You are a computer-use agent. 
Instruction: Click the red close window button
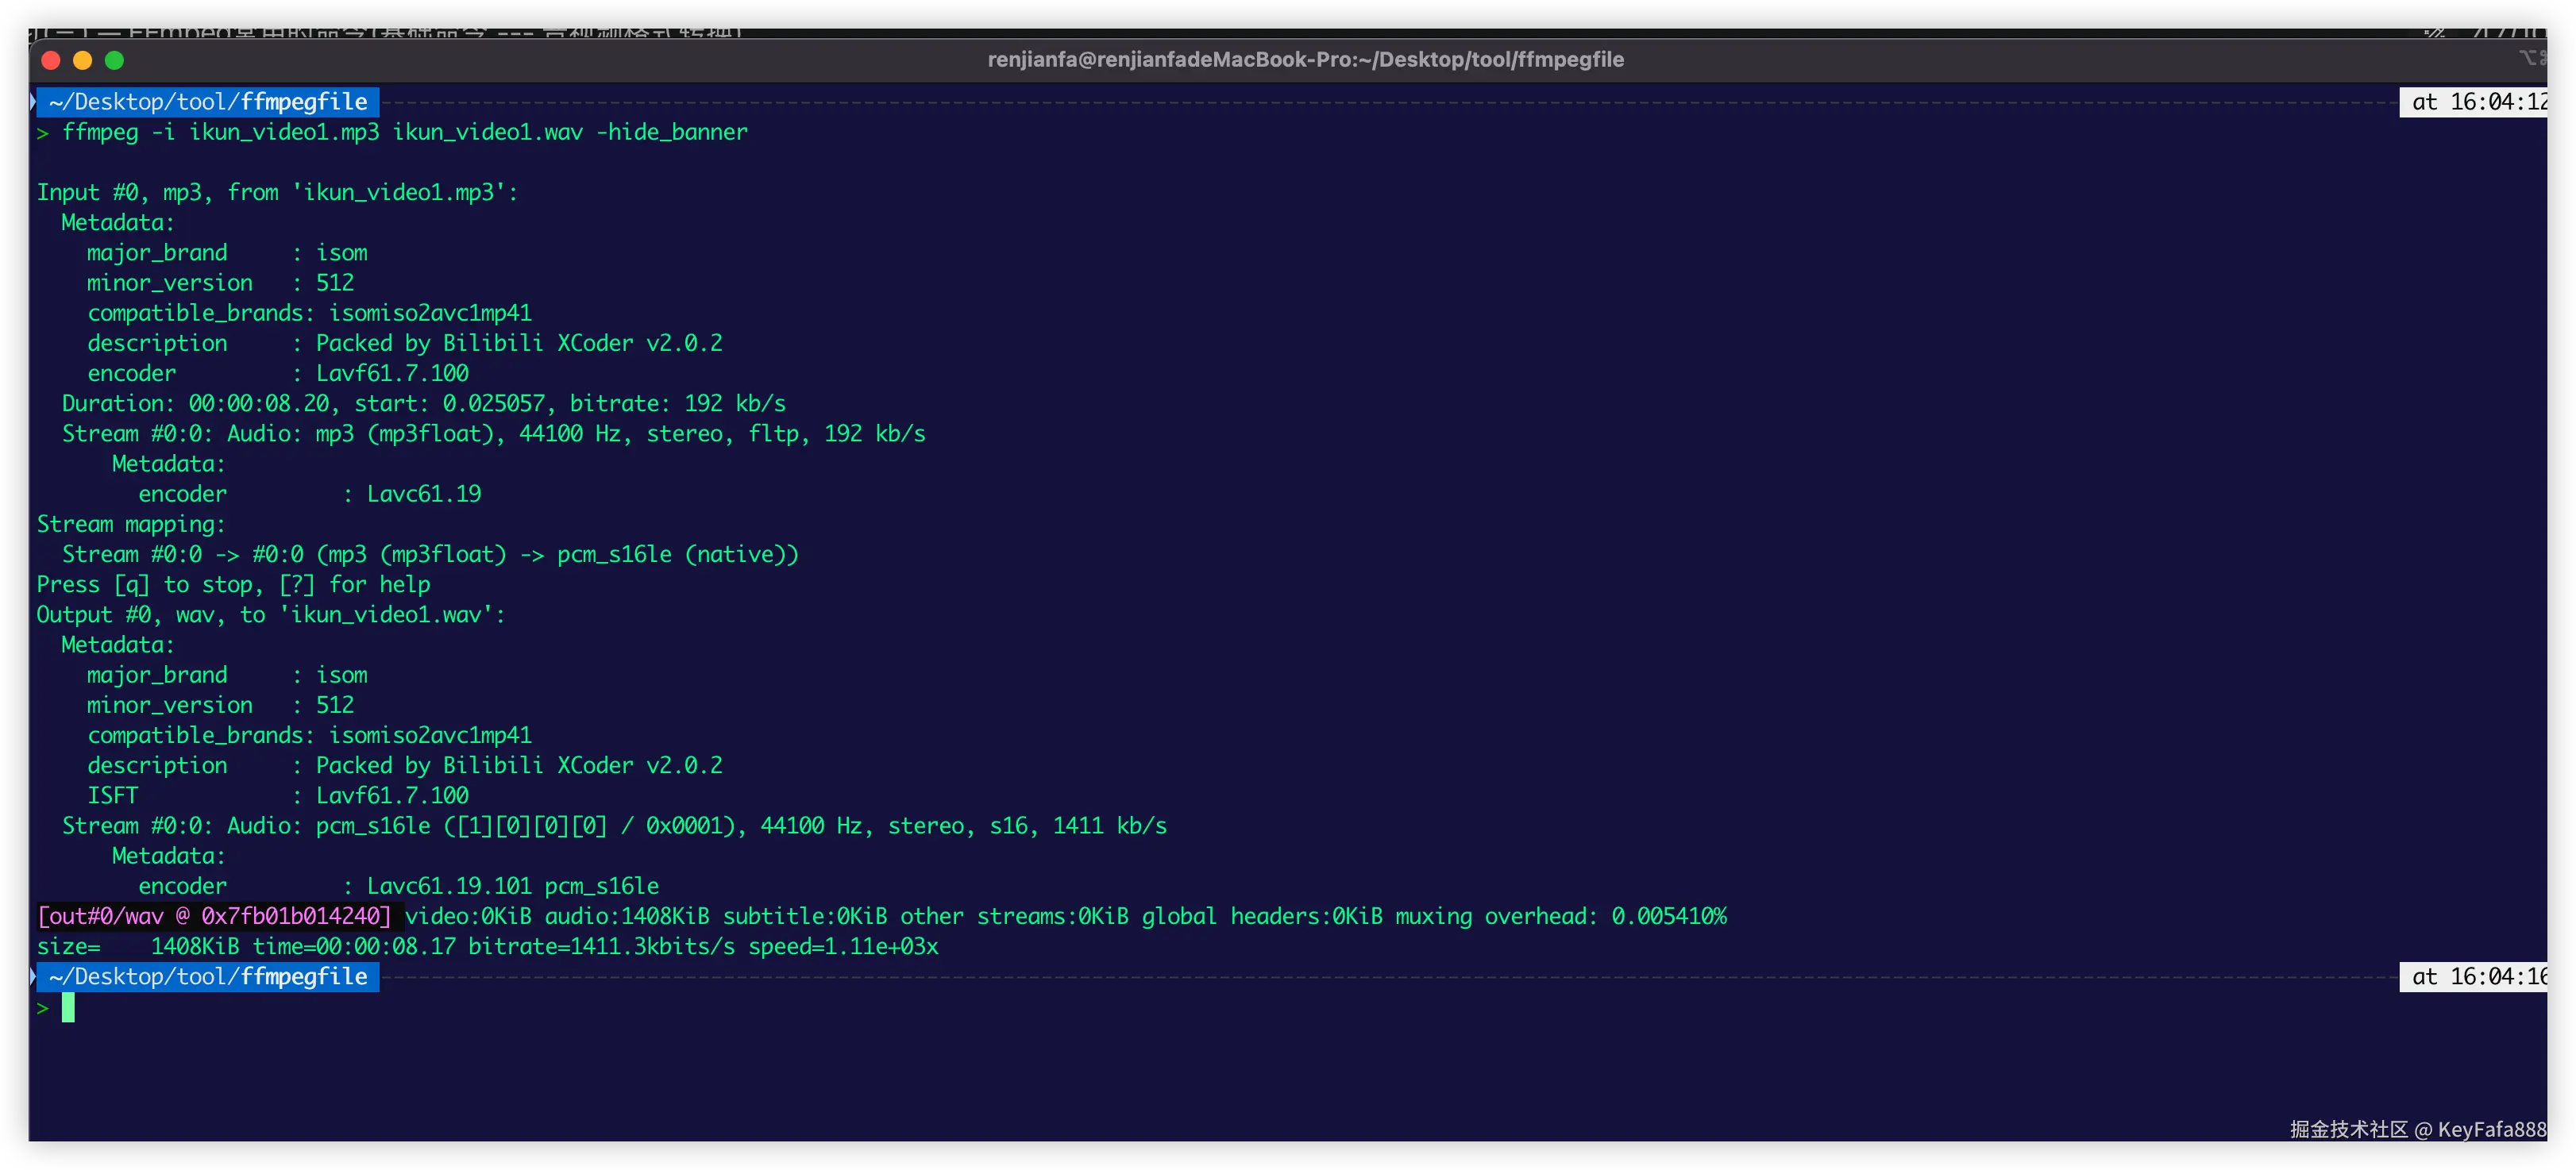pyautogui.click(x=51, y=60)
